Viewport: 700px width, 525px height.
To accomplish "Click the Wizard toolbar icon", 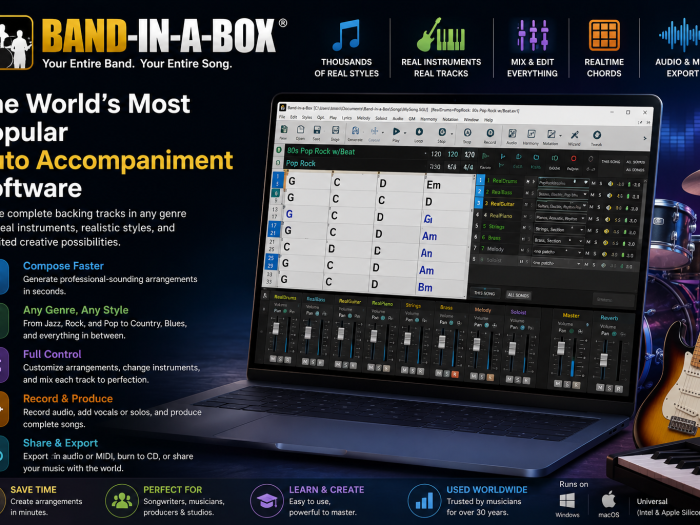I will click(x=575, y=135).
